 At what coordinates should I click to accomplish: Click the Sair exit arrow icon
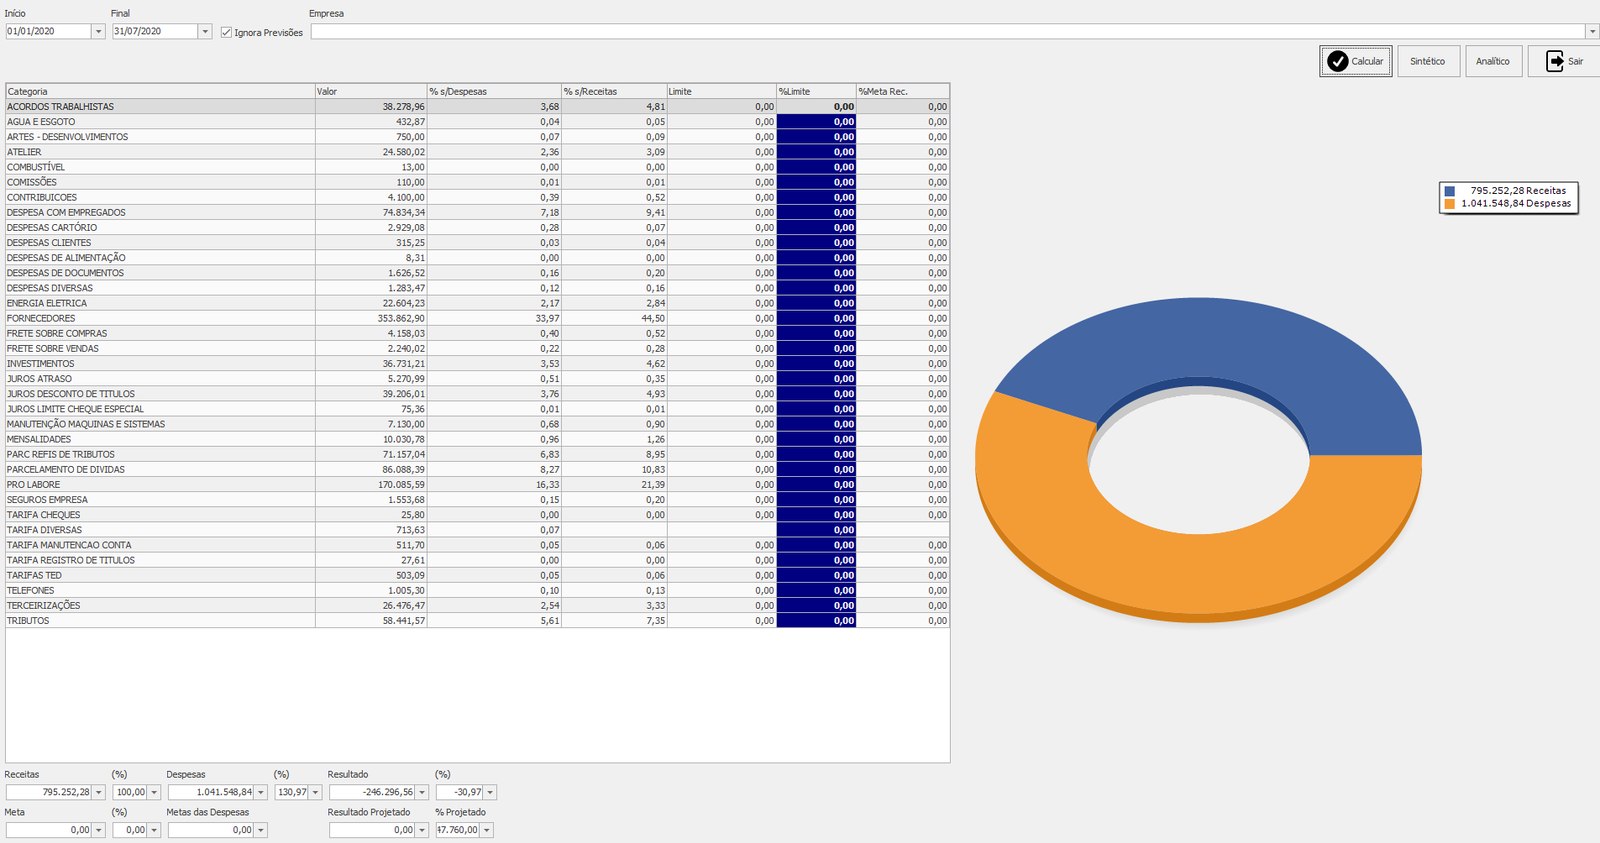pos(1554,61)
